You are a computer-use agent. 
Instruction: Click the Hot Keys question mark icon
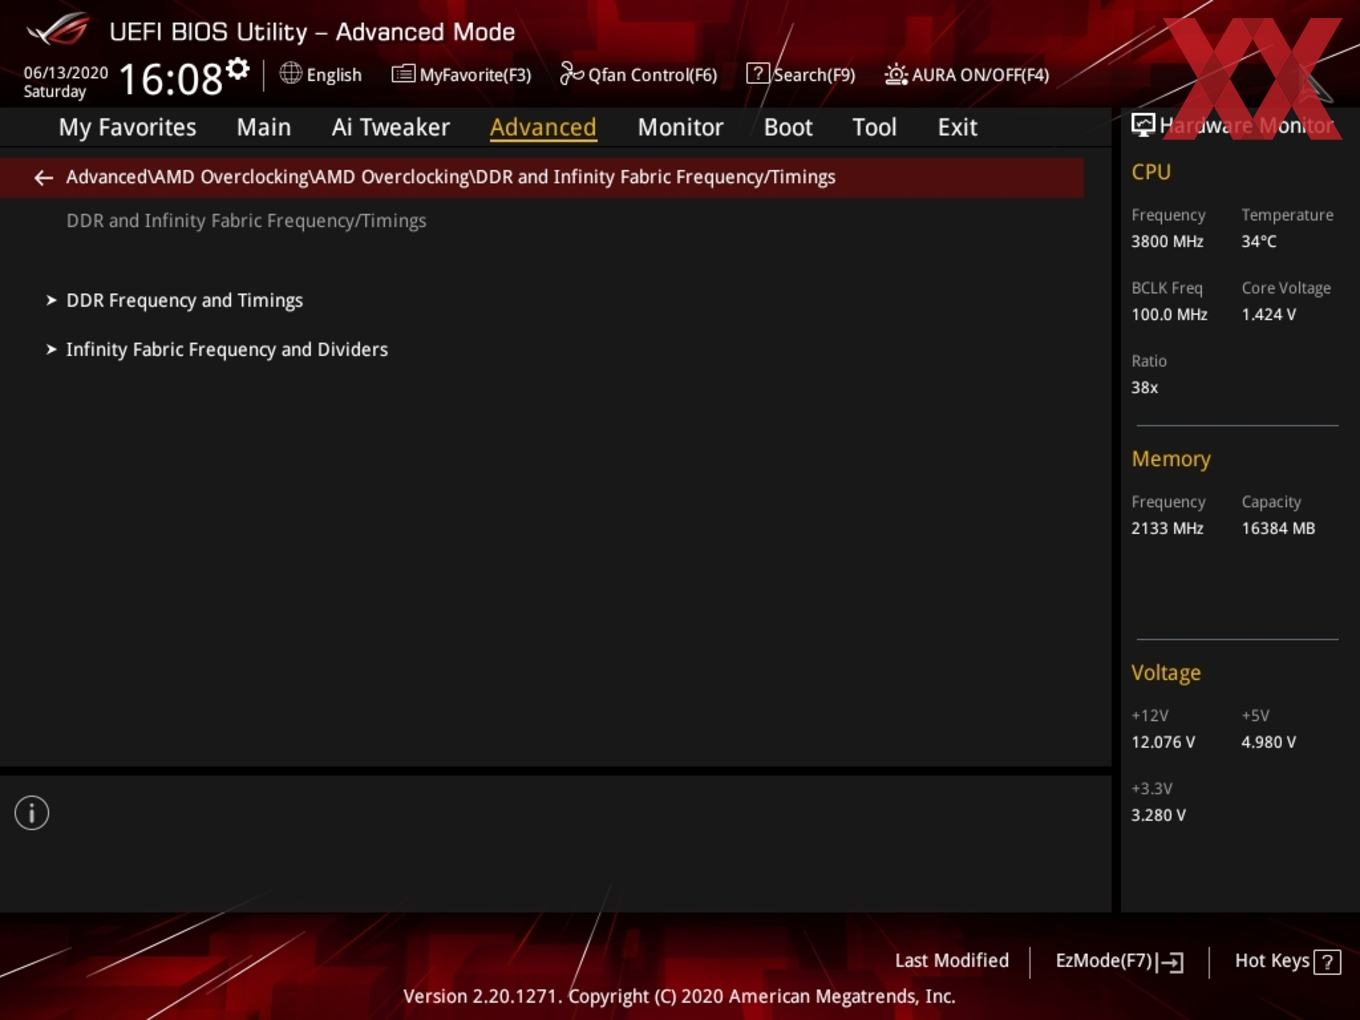click(x=1327, y=962)
